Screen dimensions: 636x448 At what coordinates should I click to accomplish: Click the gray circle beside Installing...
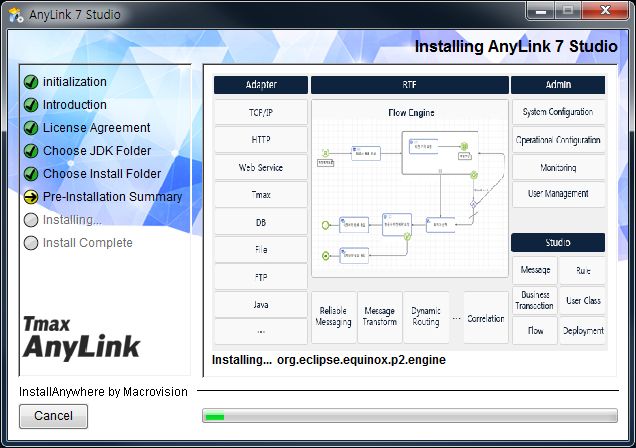pos(31,220)
